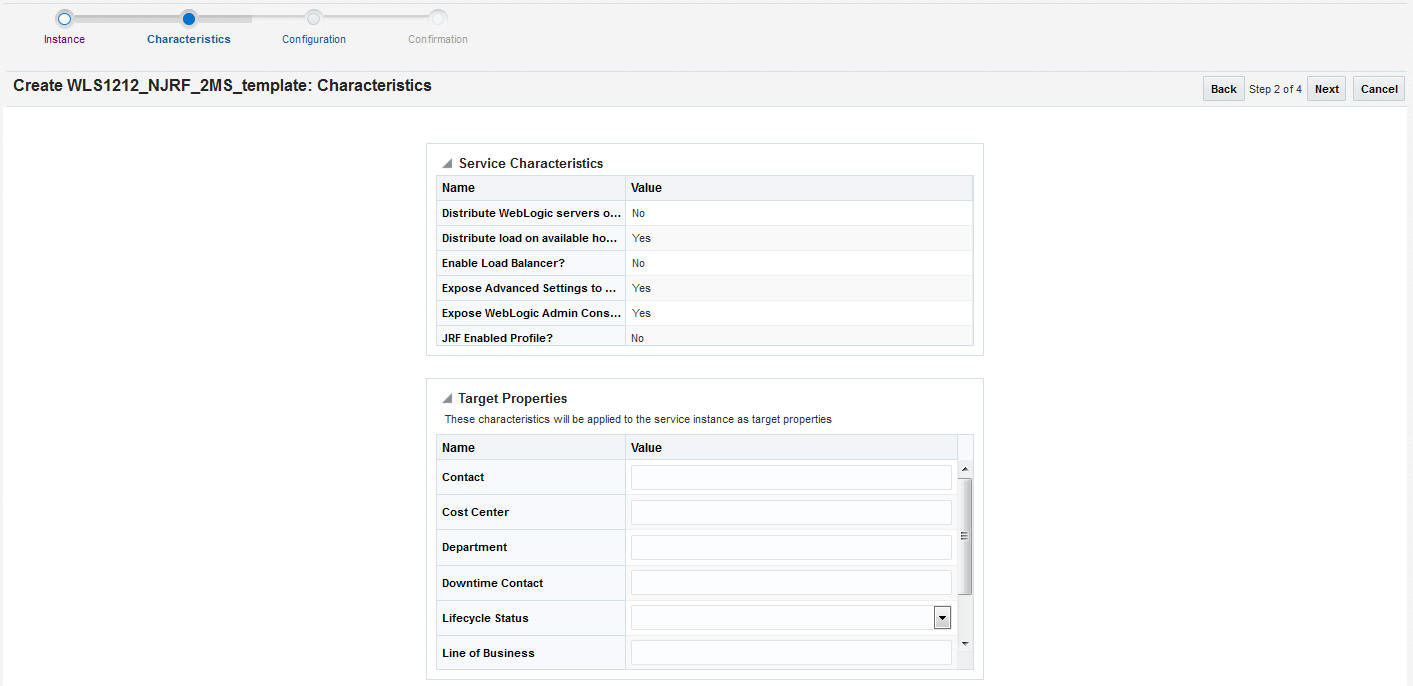The height and width of the screenshot is (686, 1413).
Task: Focus the Downtime Contact input field
Action: pos(791,583)
